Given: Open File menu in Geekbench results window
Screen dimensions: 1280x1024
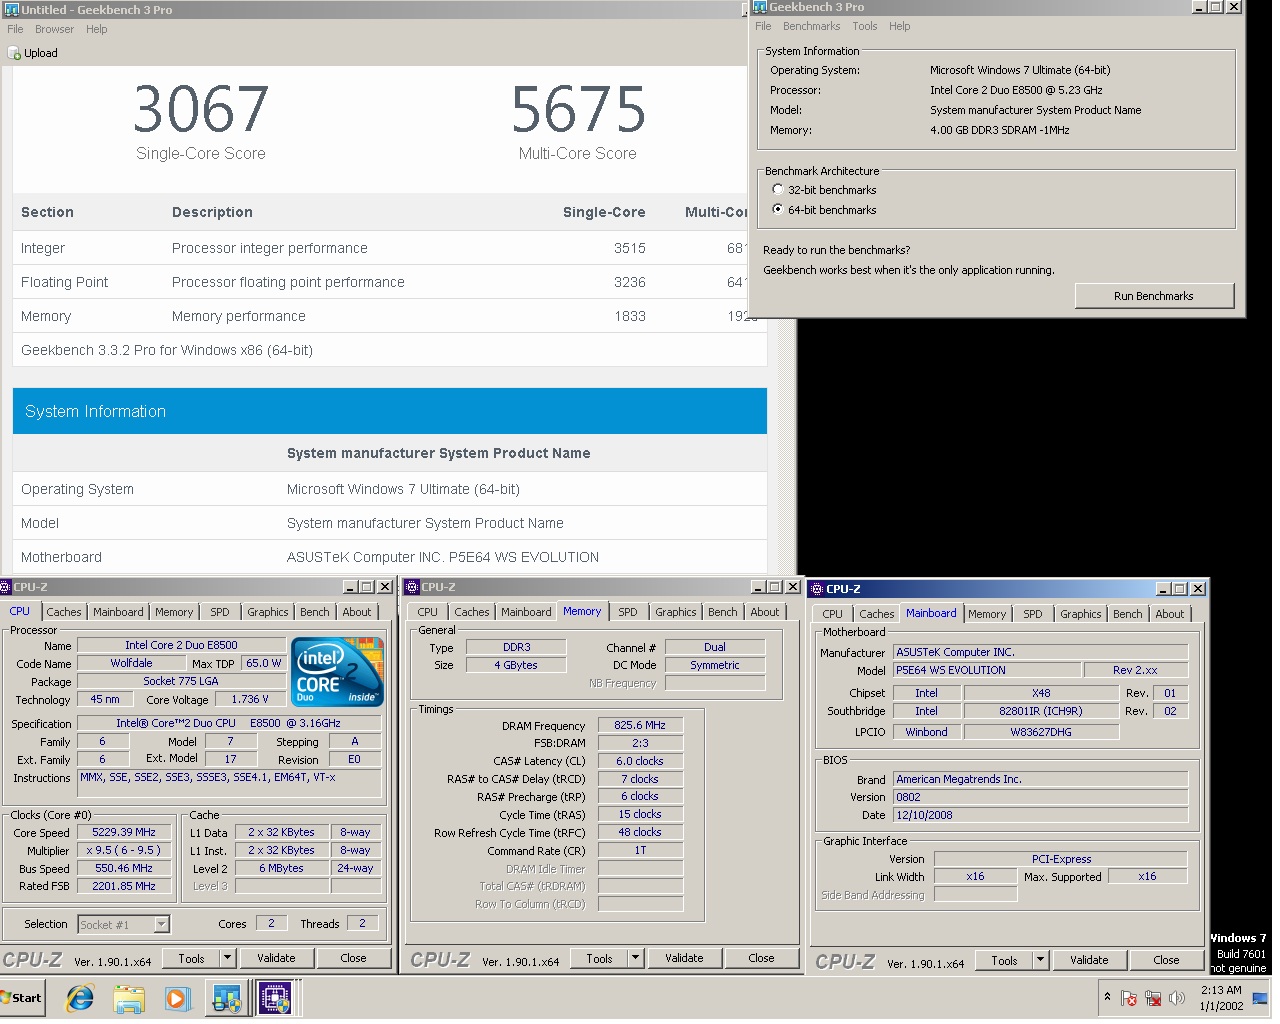Looking at the screenshot, I should pyautogui.click(x=15, y=29).
